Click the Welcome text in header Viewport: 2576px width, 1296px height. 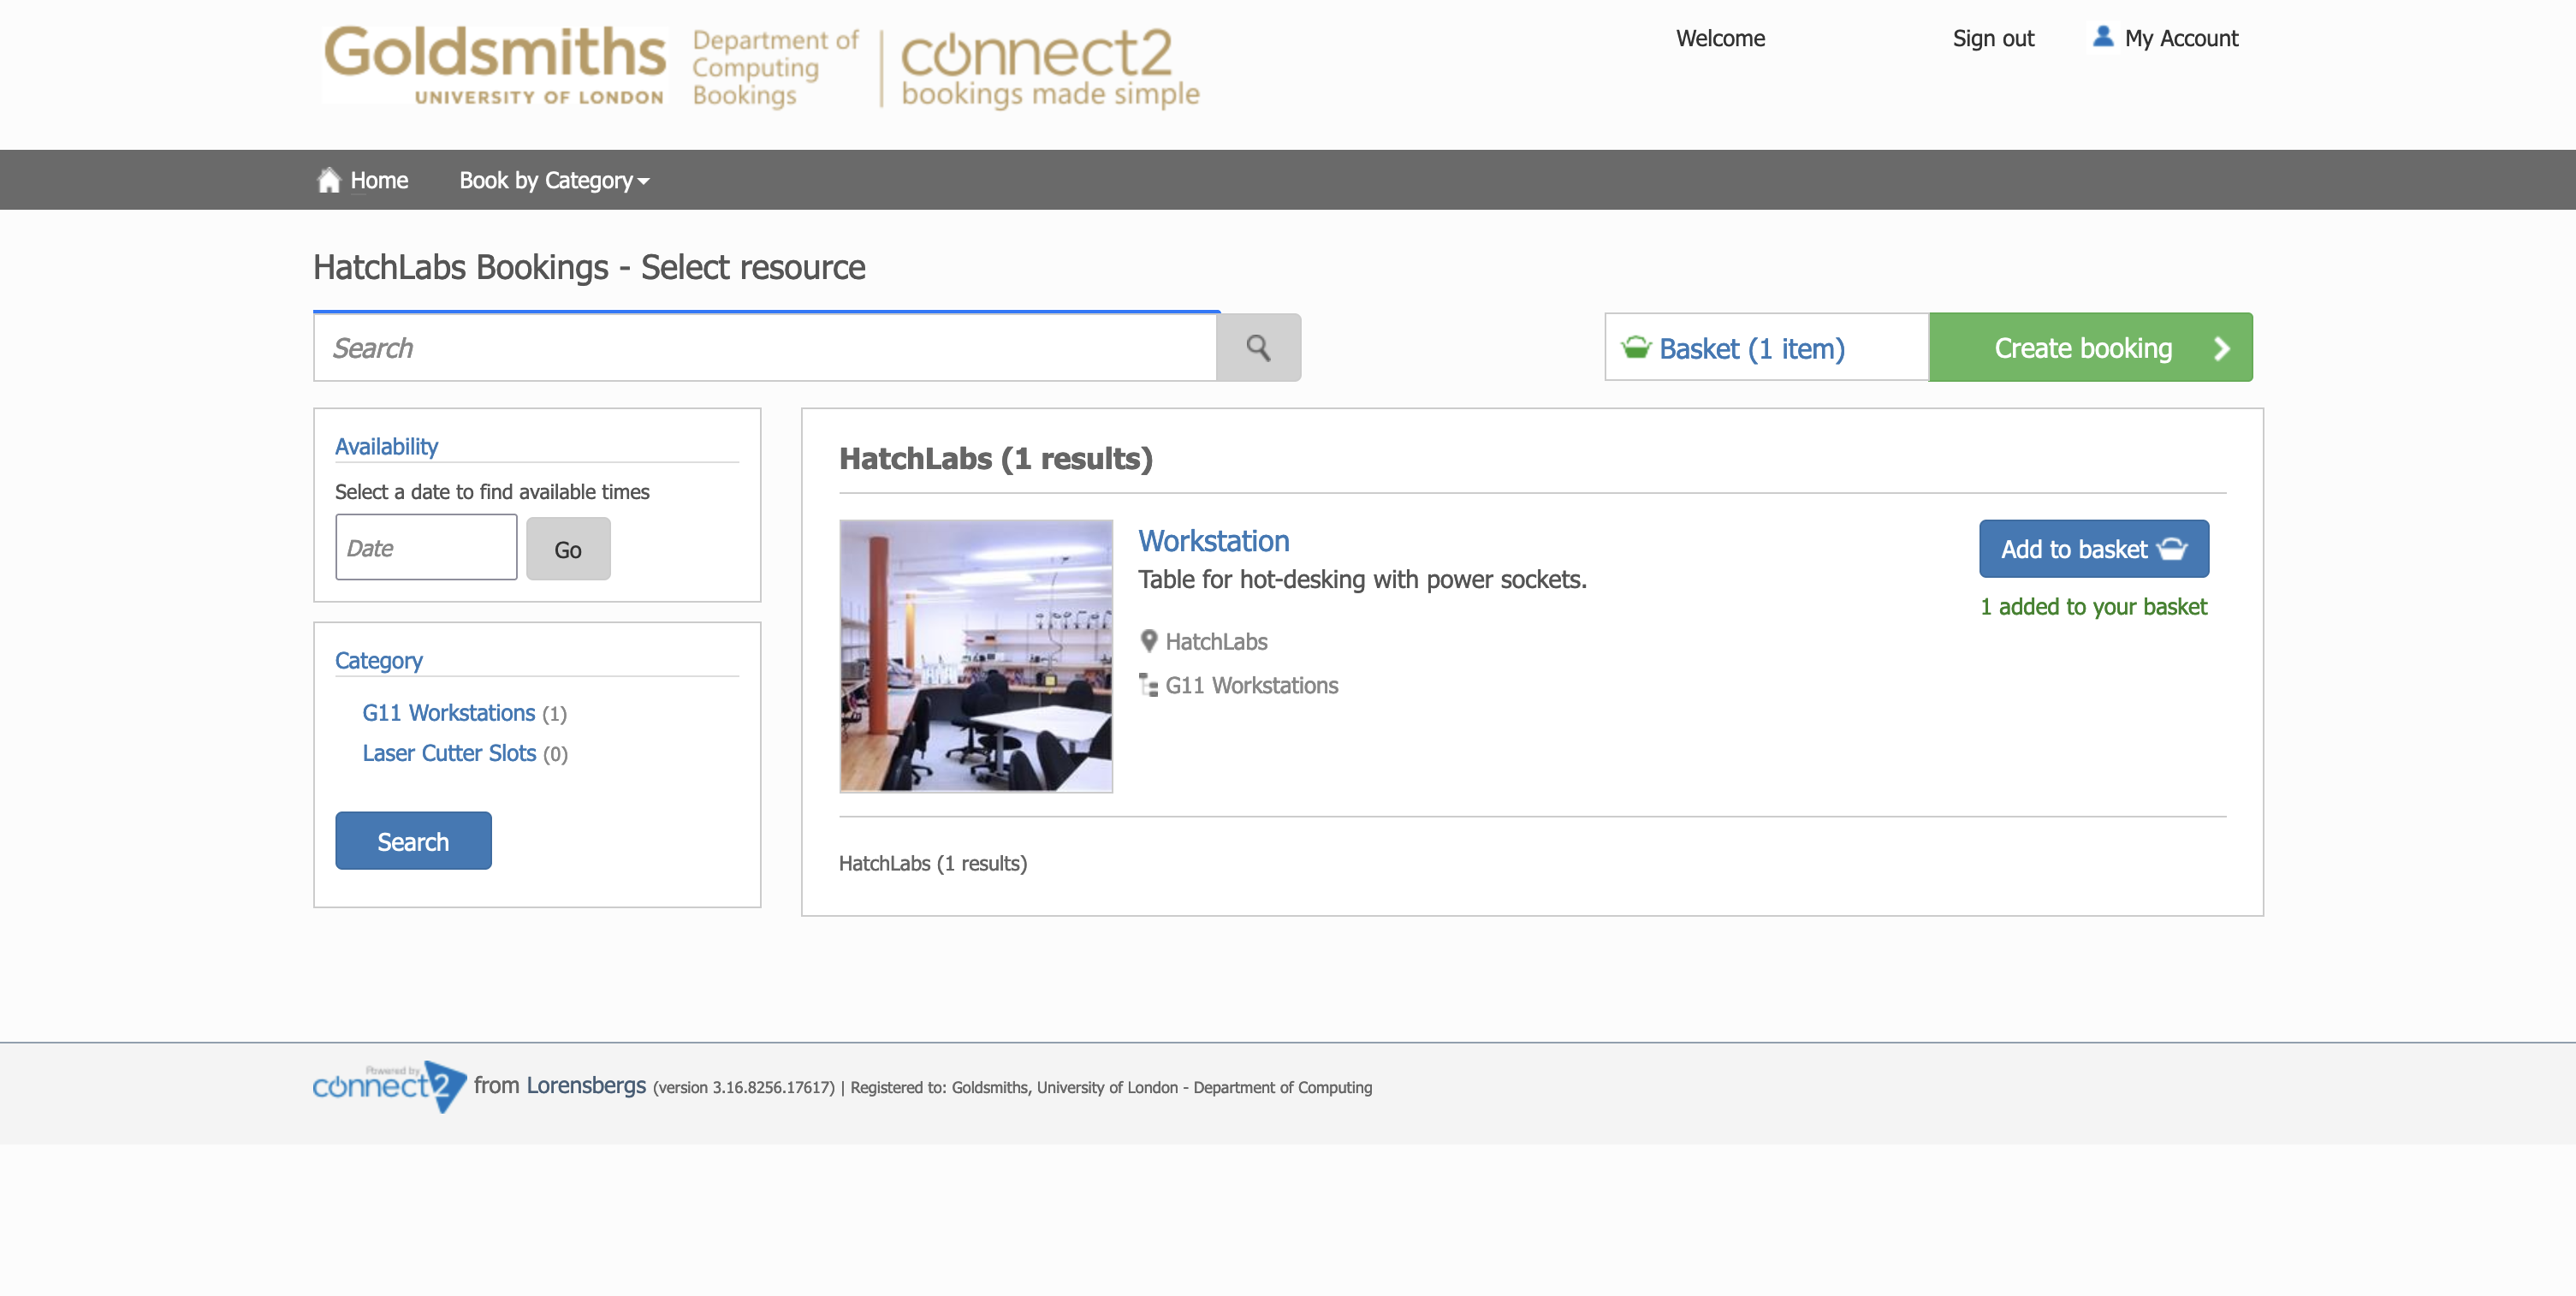coord(1720,38)
